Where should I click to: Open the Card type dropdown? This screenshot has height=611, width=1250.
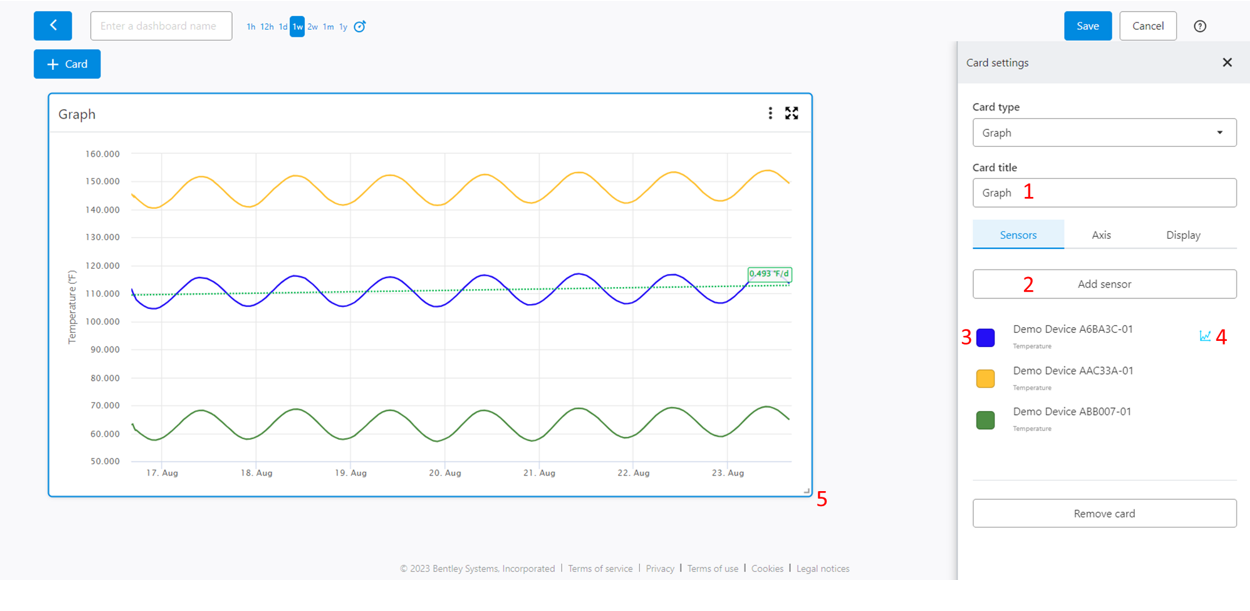(1104, 132)
